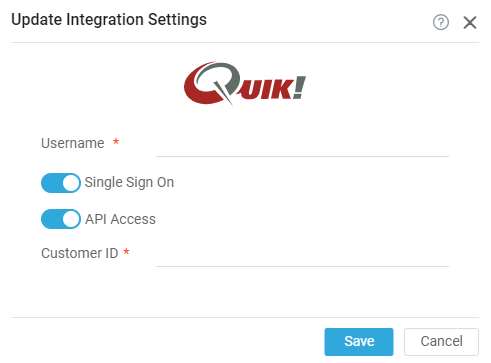
Task: Click the Customer ID field label
Action: (x=79, y=253)
